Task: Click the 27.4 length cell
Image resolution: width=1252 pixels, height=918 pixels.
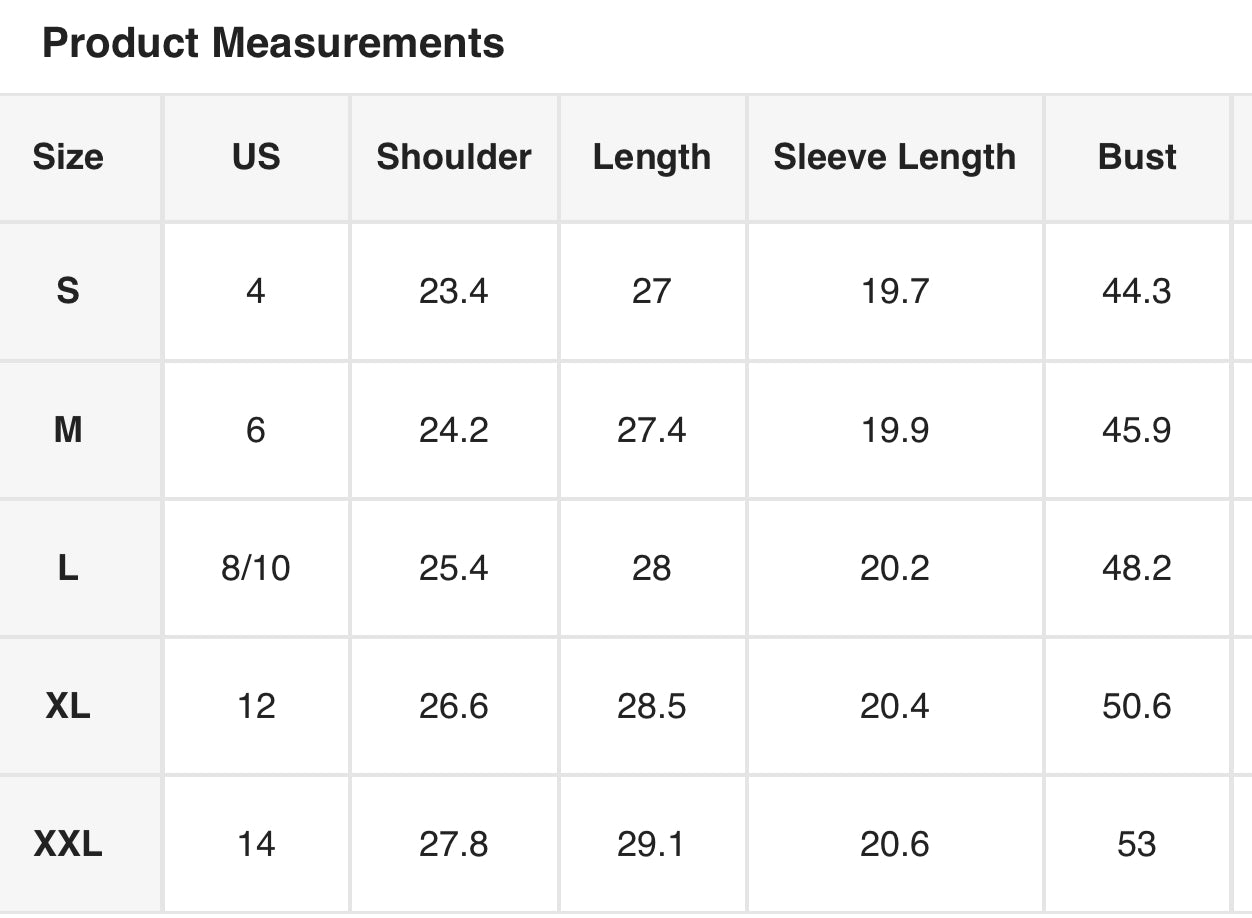Action: point(652,430)
